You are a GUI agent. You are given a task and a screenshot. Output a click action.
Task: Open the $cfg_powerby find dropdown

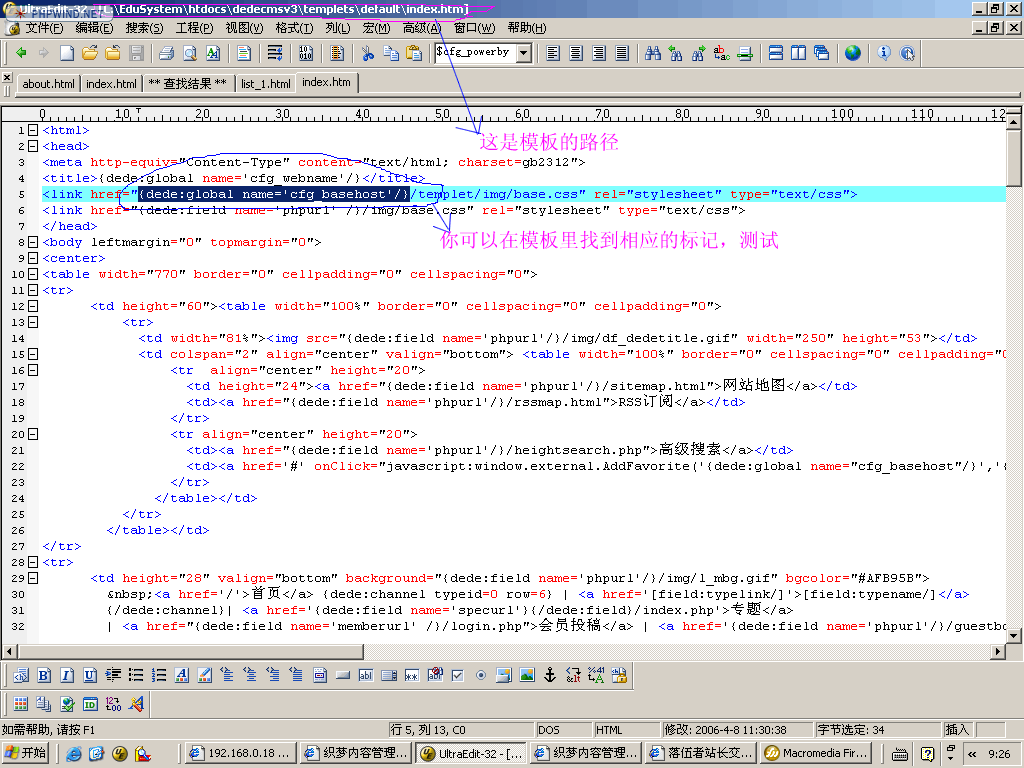[x=524, y=53]
